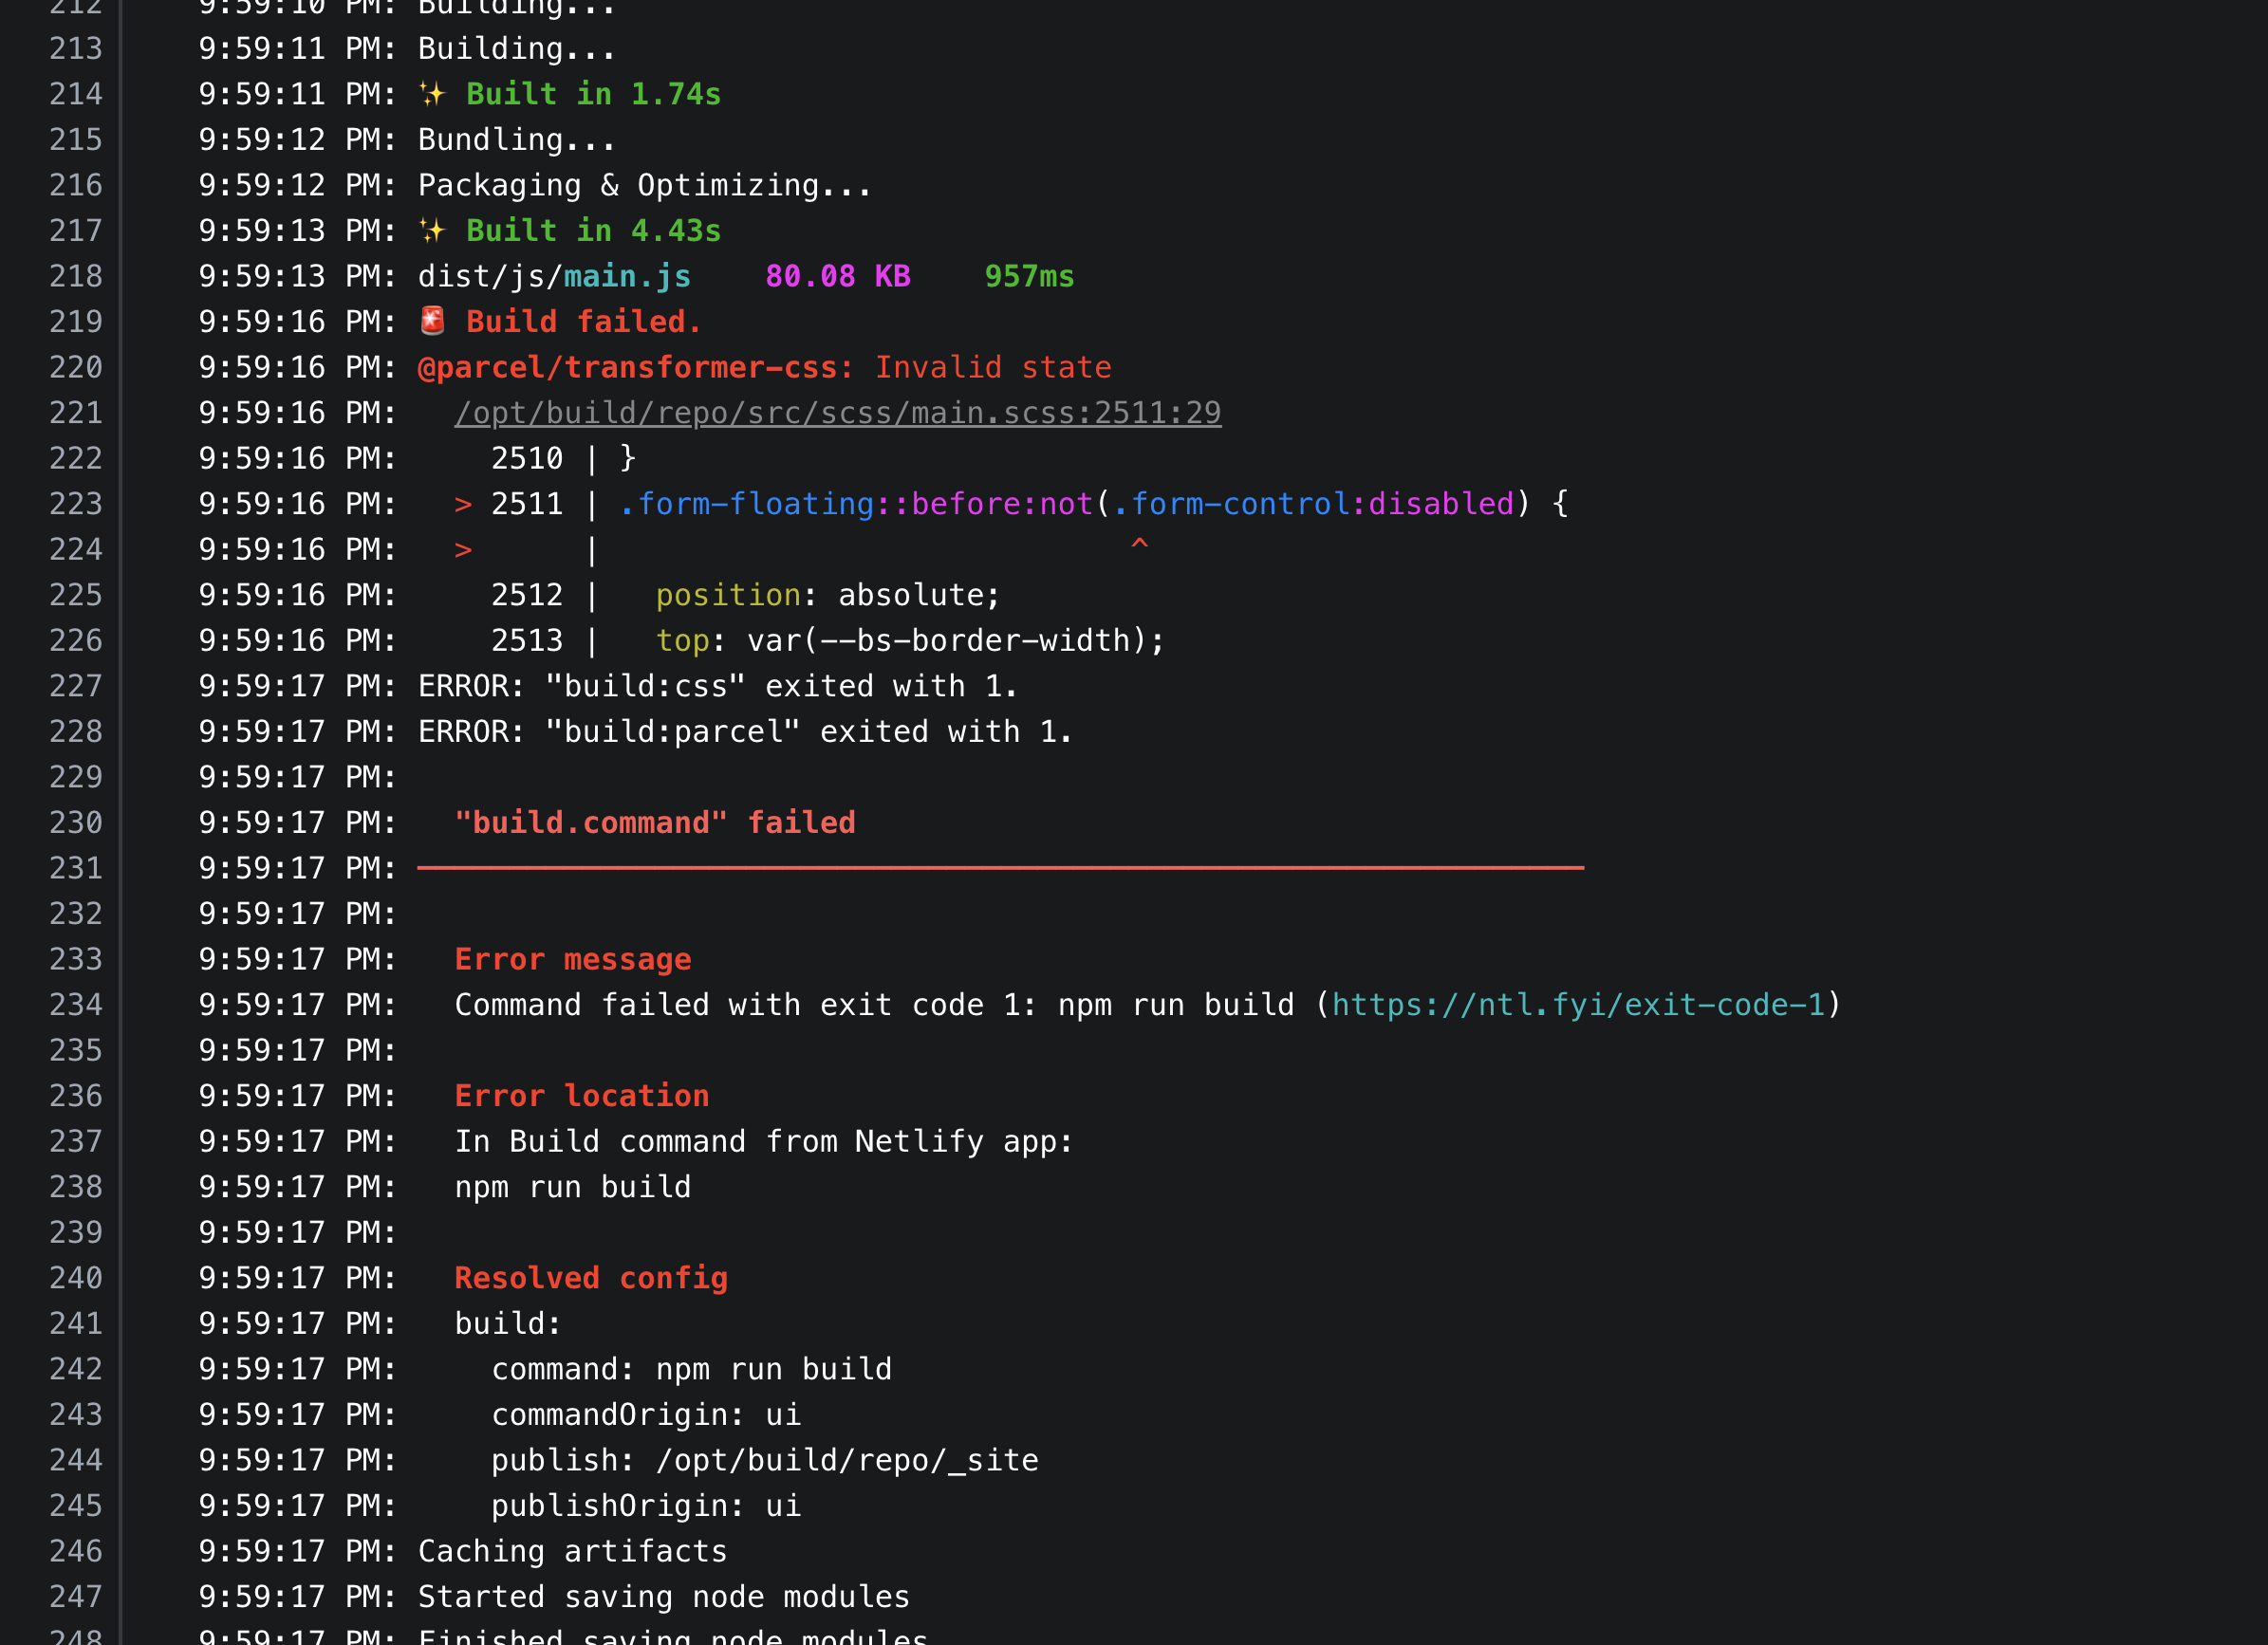Click the 'Resolved config' heading

(591, 1277)
